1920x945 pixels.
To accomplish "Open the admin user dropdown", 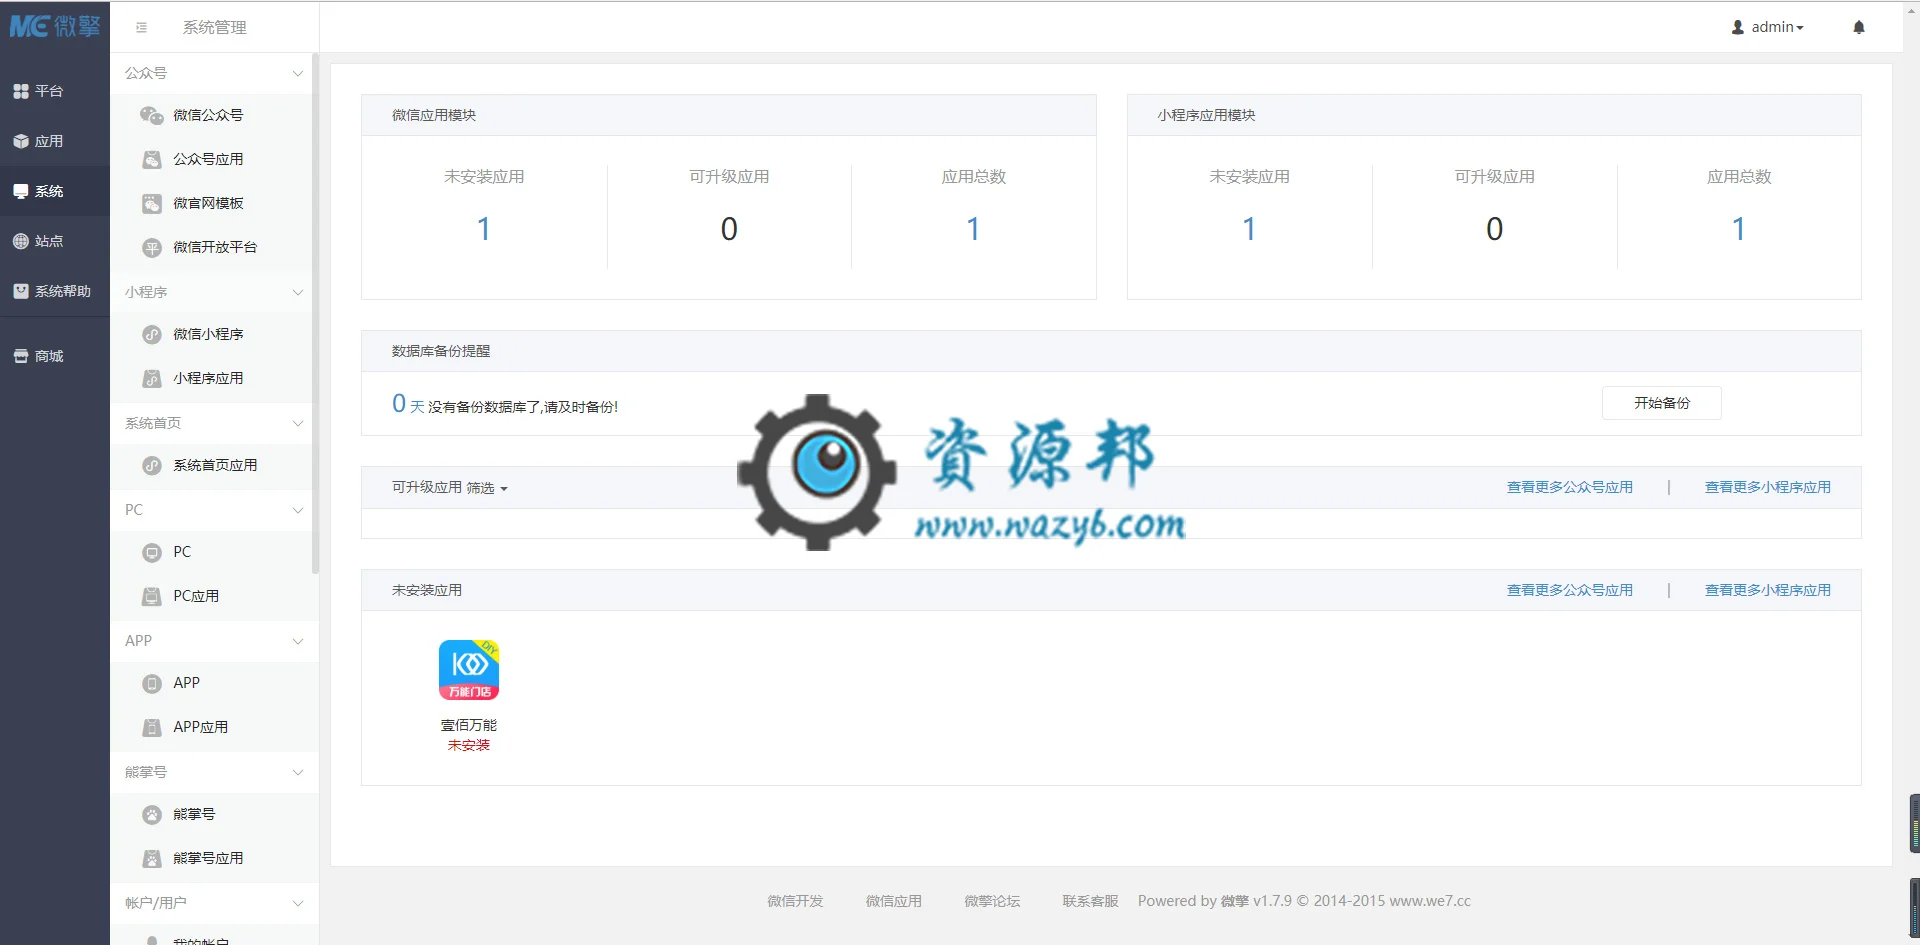I will click(x=1767, y=27).
